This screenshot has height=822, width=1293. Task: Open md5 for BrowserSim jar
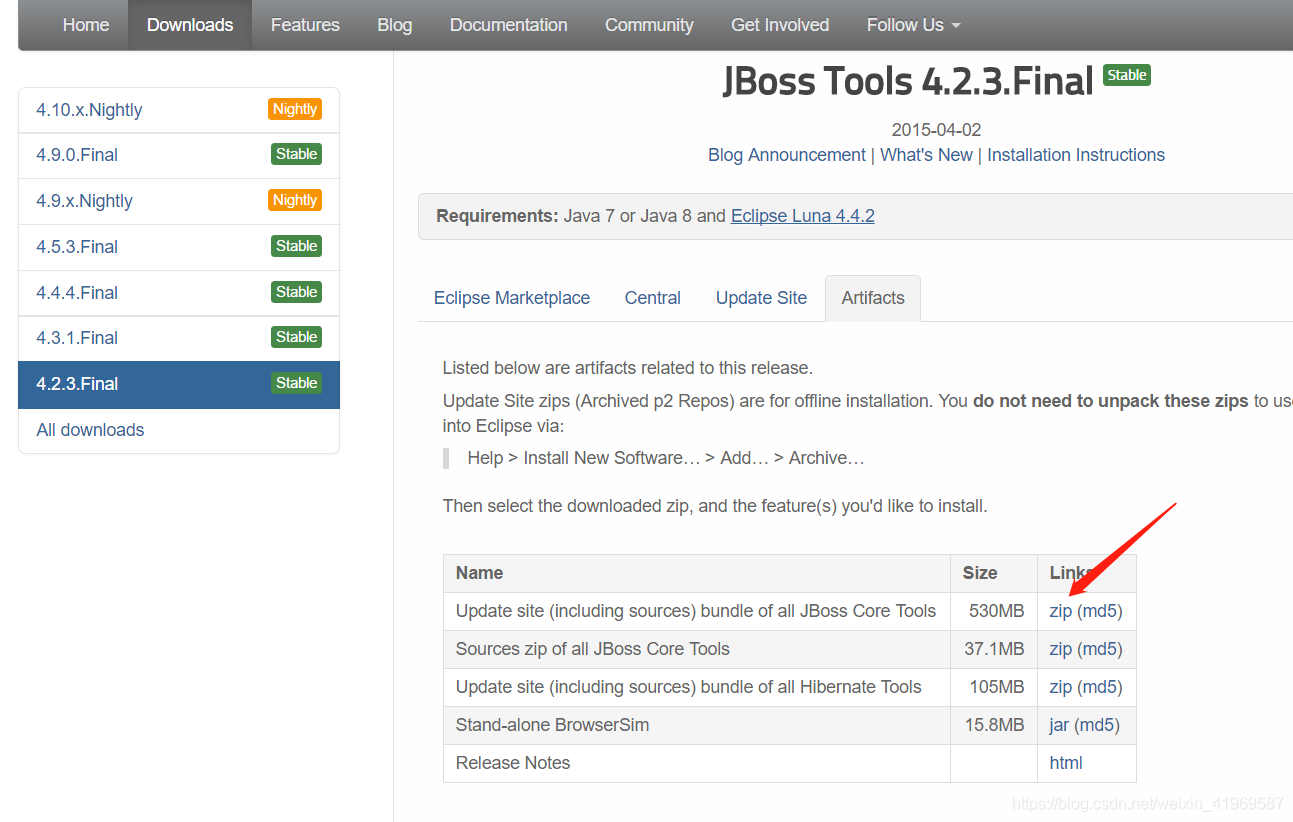click(1097, 725)
